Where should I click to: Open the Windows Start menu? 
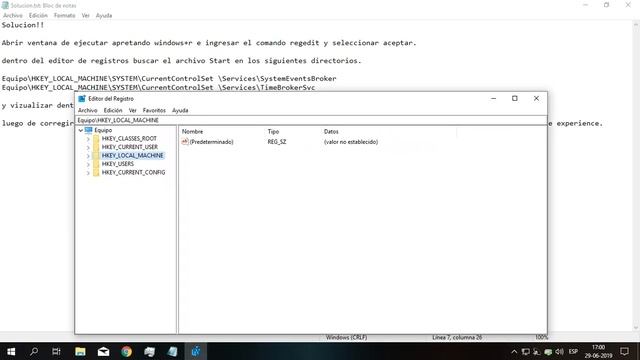pyautogui.click(x=11, y=351)
